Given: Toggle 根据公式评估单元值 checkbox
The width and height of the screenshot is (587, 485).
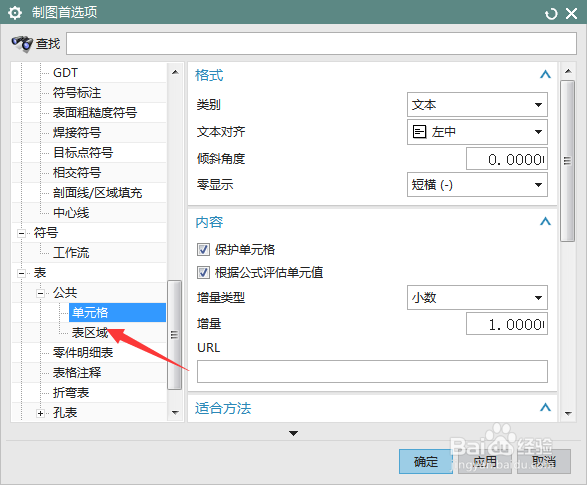Looking at the screenshot, I should (x=203, y=272).
